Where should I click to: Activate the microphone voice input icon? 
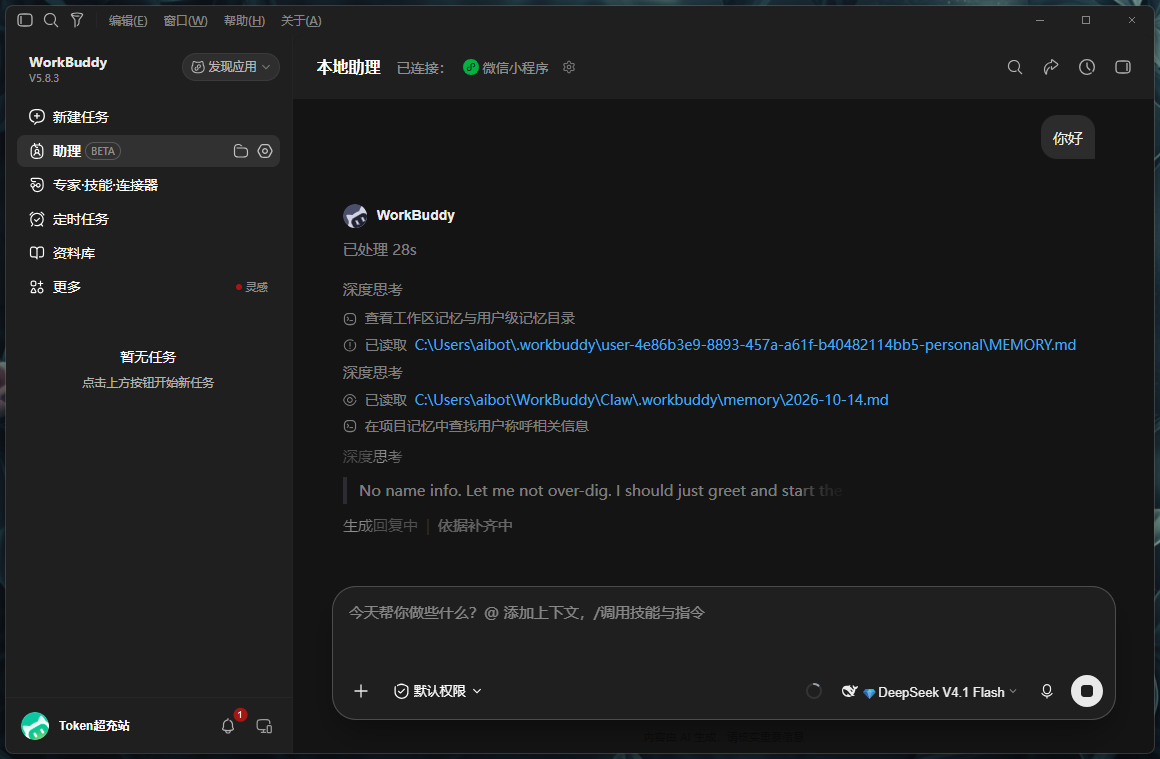1047,691
